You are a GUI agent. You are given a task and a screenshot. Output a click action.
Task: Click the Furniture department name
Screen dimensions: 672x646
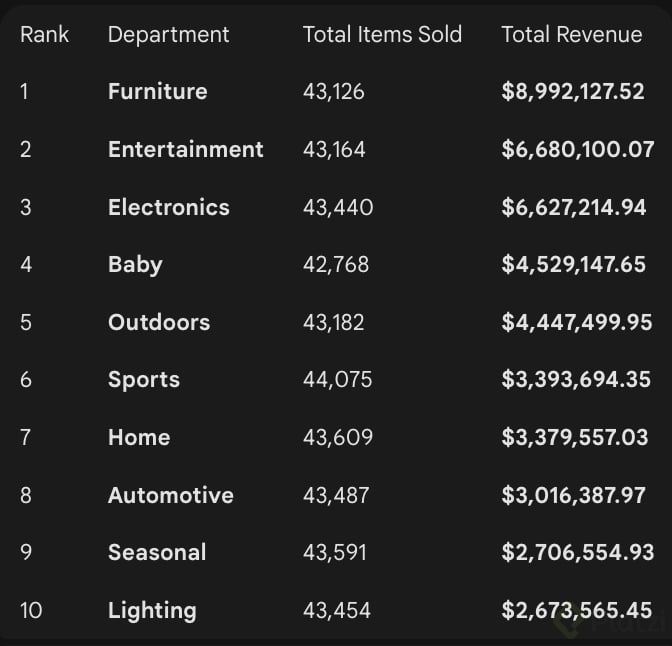157,92
